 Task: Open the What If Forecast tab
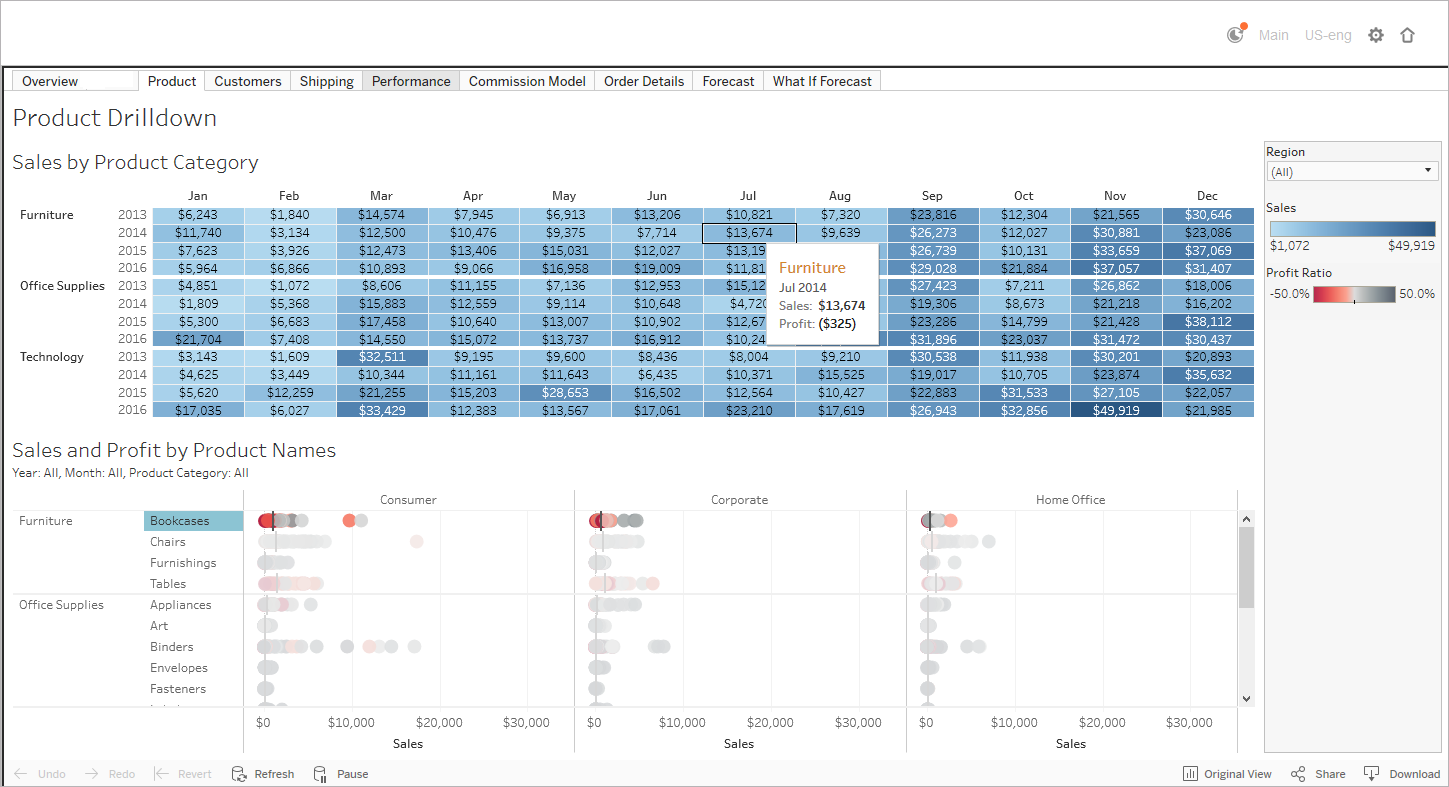click(822, 81)
